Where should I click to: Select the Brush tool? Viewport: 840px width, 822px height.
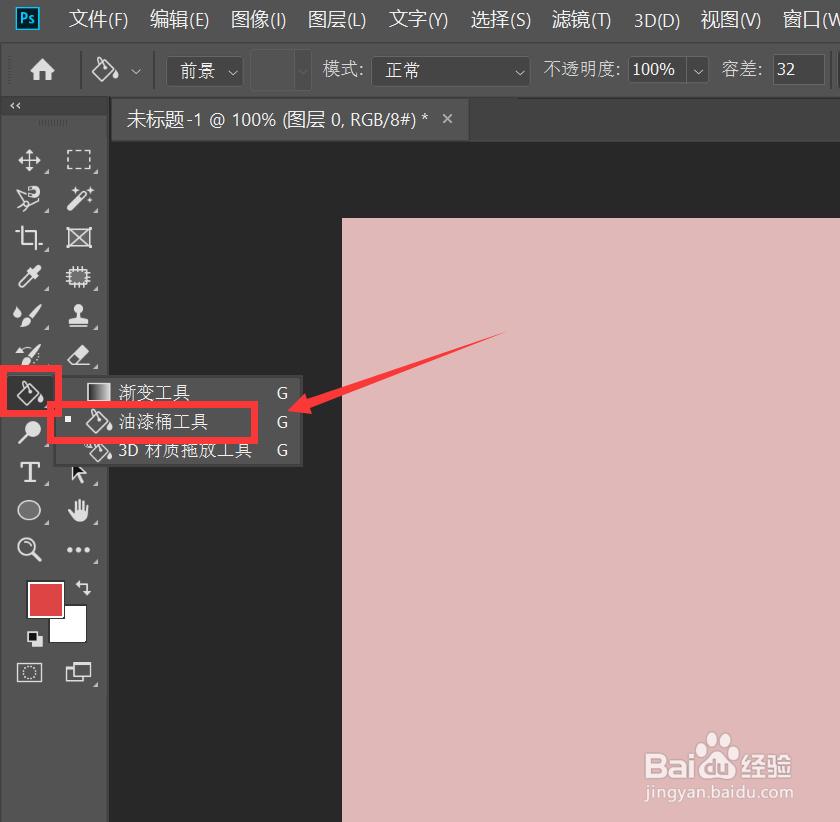tap(29, 316)
